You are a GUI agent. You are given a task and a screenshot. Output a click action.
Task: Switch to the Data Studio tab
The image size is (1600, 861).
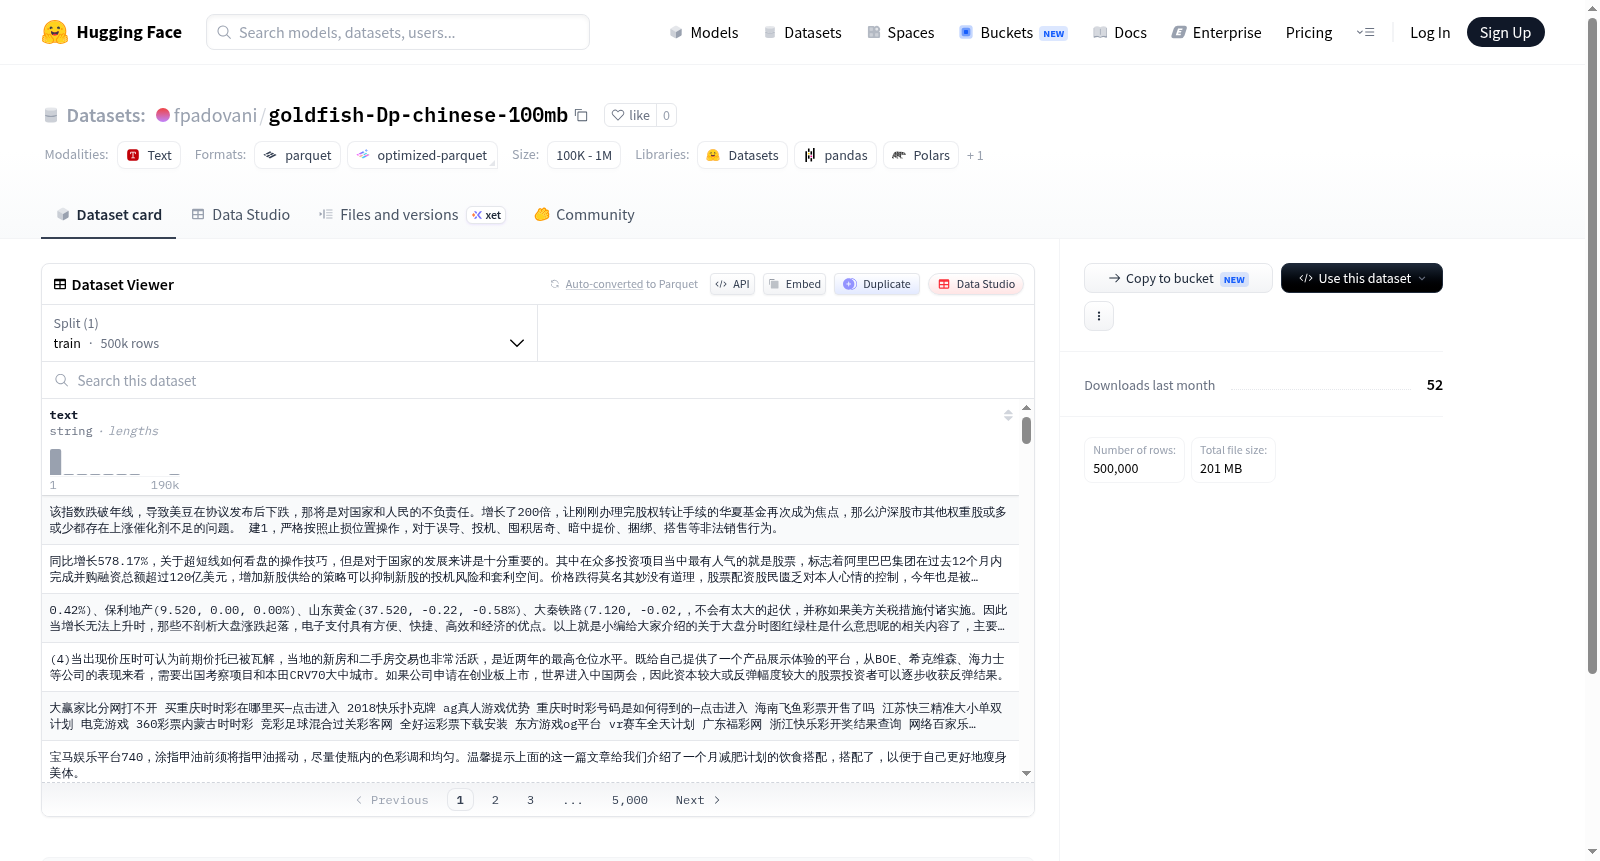pyautogui.click(x=241, y=215)
